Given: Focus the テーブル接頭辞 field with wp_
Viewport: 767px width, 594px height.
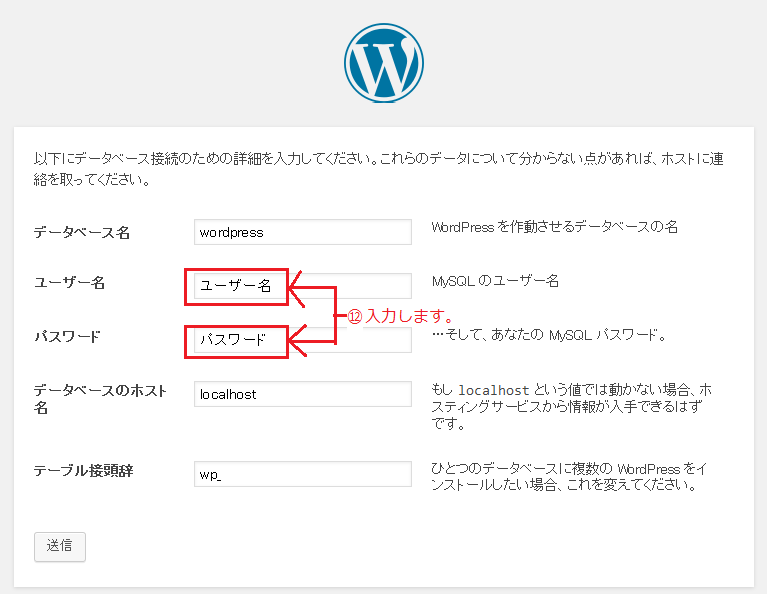Looking at the screenshot, I should pyautogui.click(x=303, y=474).
